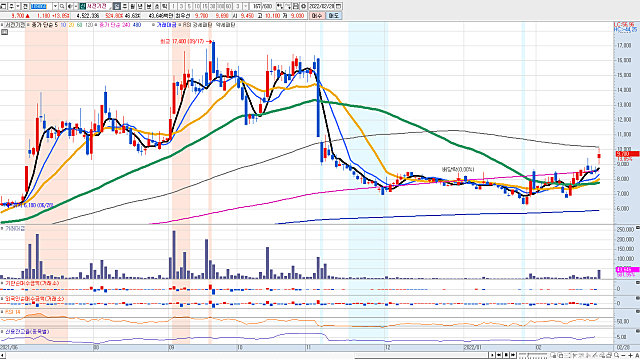This screenshot has width=640, height=360.
Task: Choose the 1 interval button
Action: 173,6
